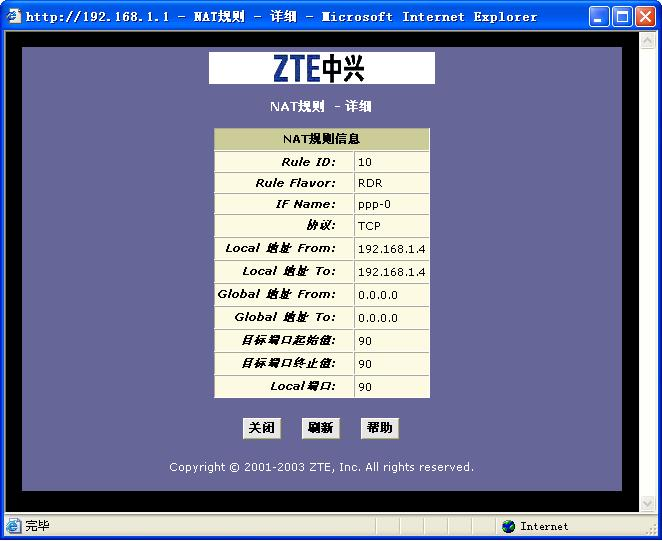Select the 协议 value TCP

tap(369, 226)
